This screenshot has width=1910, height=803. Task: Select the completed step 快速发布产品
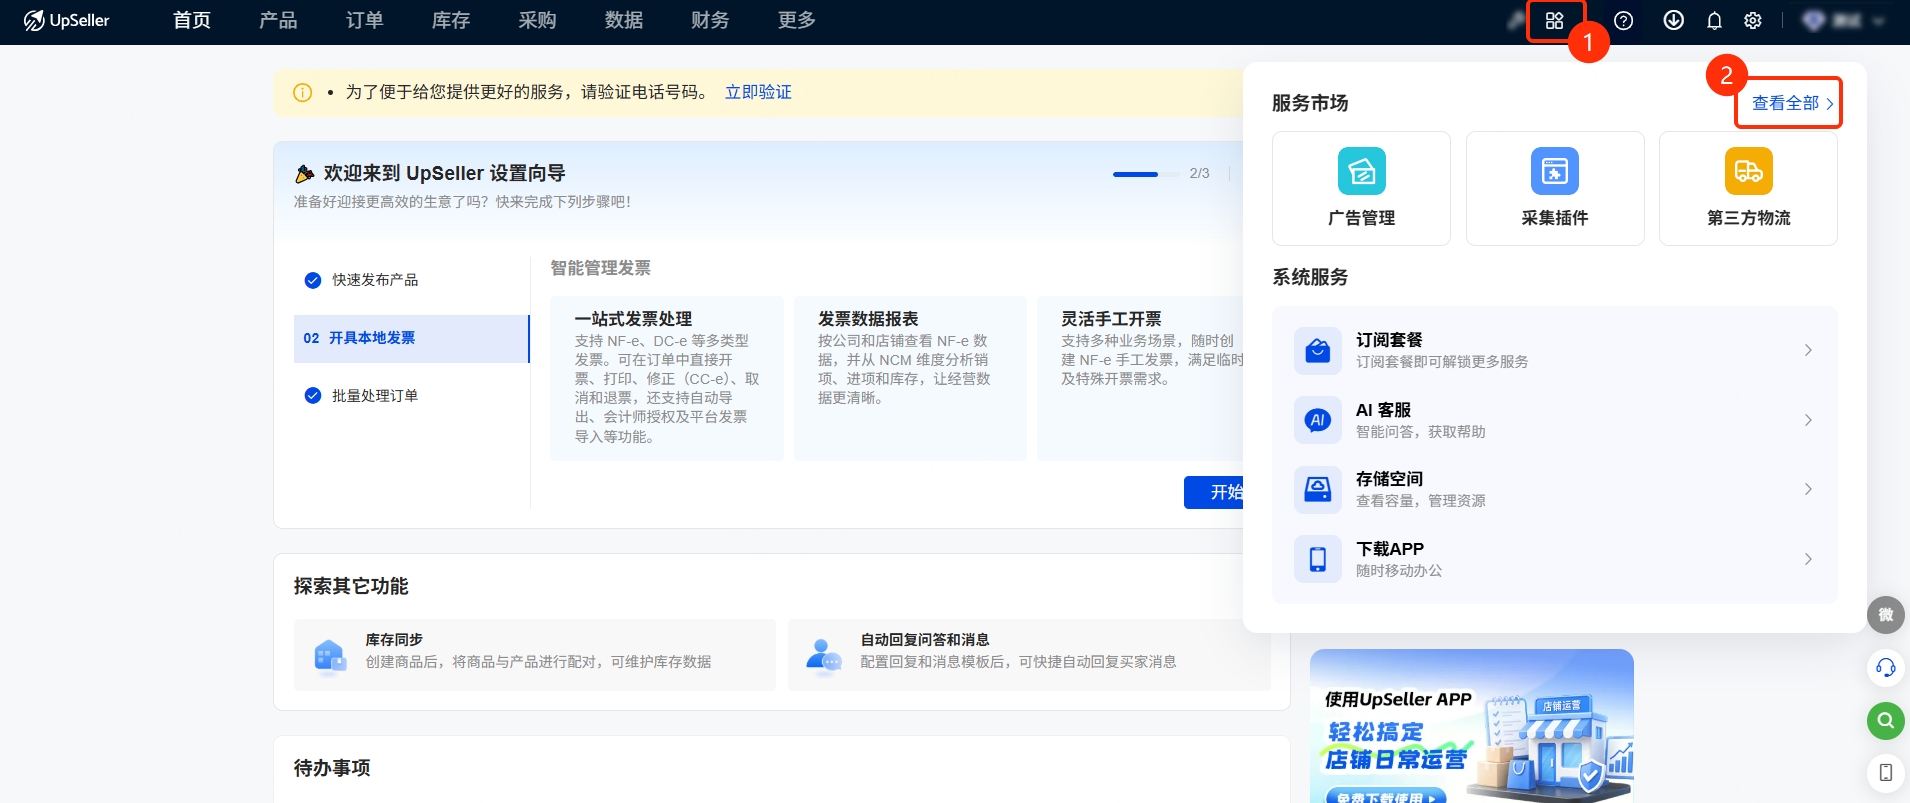click(x=361, y=280)
